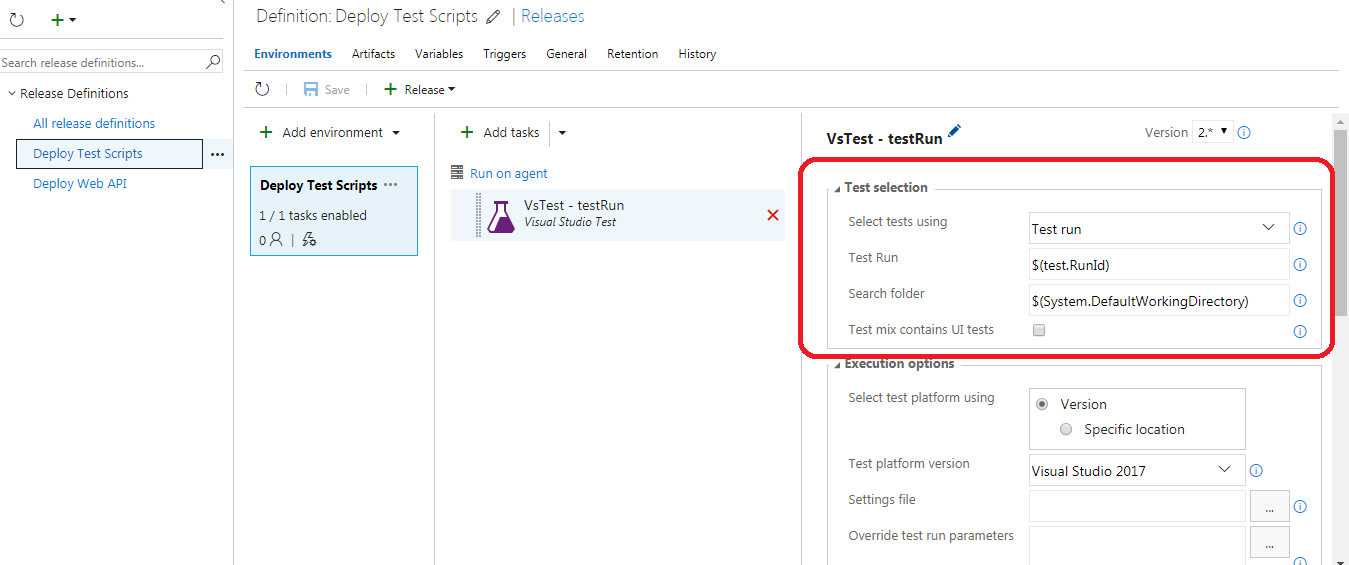Open the Triggers tab

tap(504, 54)
